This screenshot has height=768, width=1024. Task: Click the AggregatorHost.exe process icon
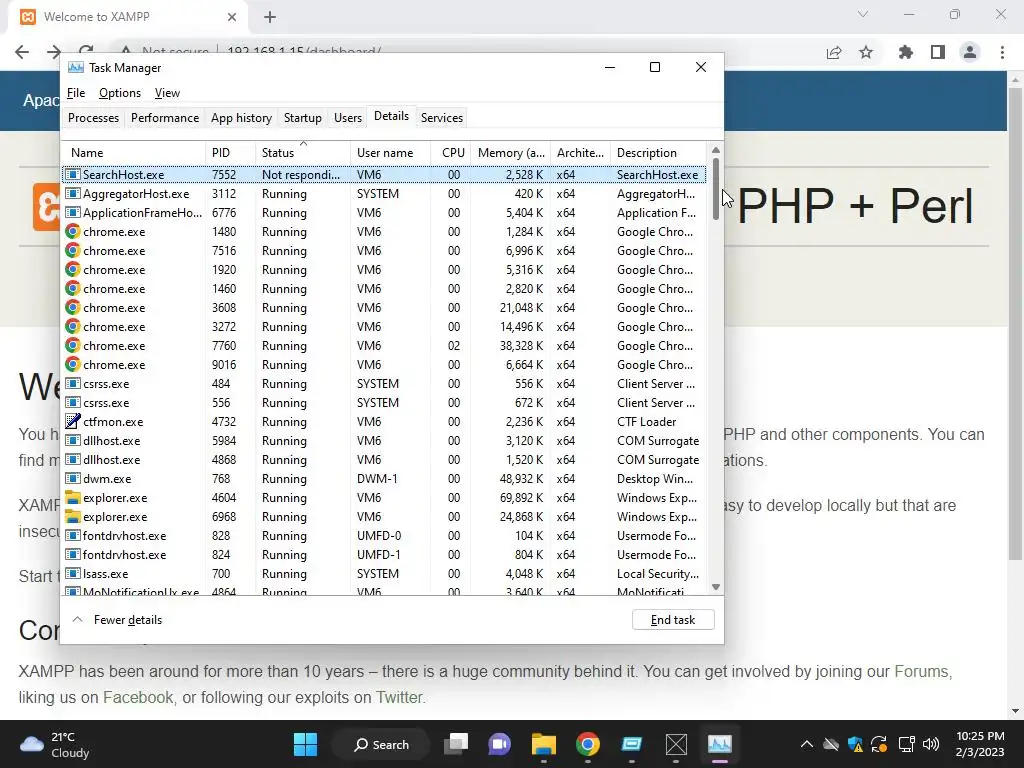pyautogui.click(x=73, y=193)
